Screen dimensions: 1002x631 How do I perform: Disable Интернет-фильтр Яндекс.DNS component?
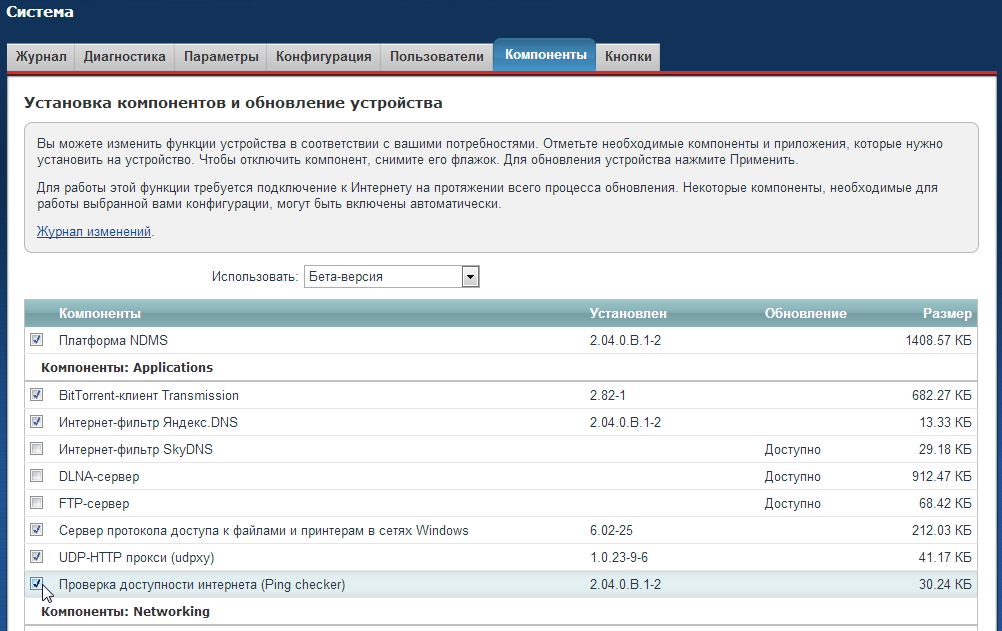pos(37,422)
